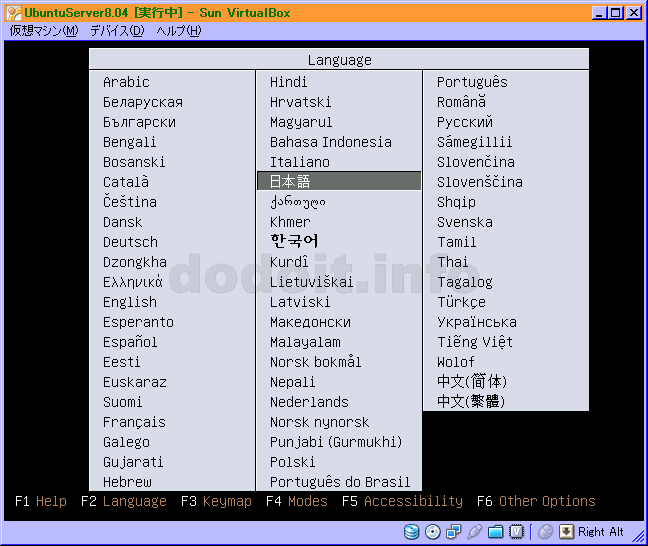Select Magyarul language
Screen dimensions: 648x546
point(301,122)
